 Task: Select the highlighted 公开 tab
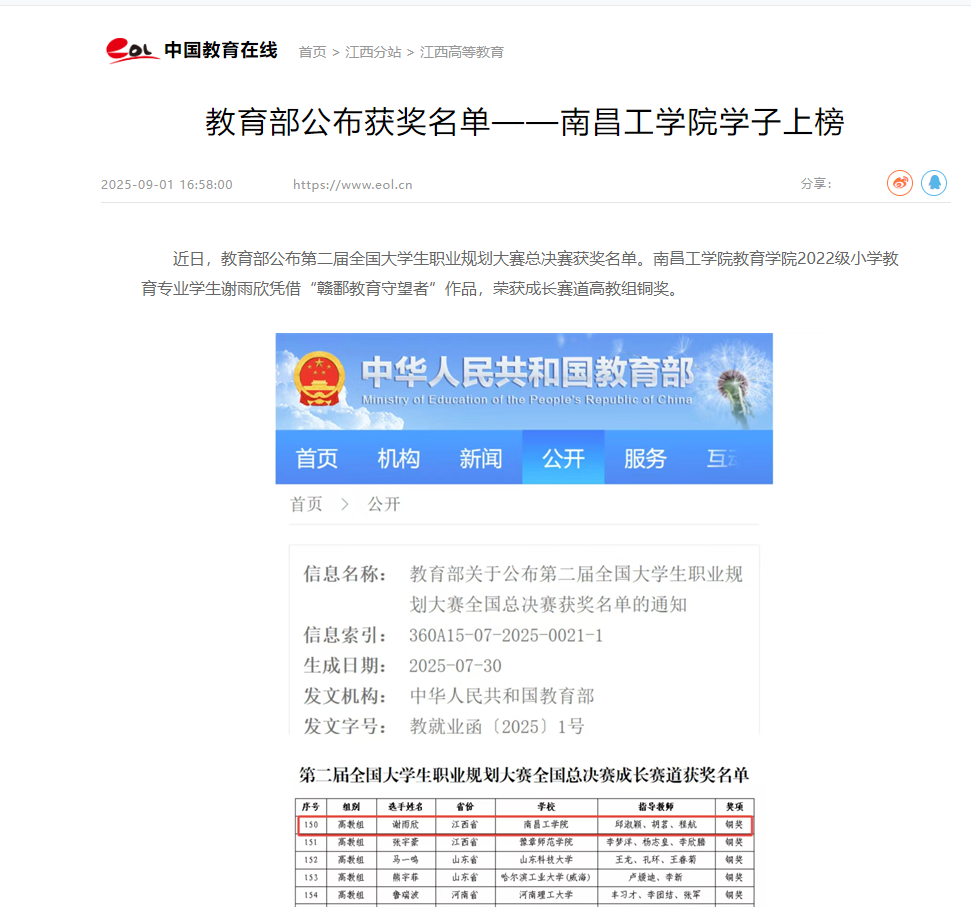pyautogui.click(x=563, y=458)
